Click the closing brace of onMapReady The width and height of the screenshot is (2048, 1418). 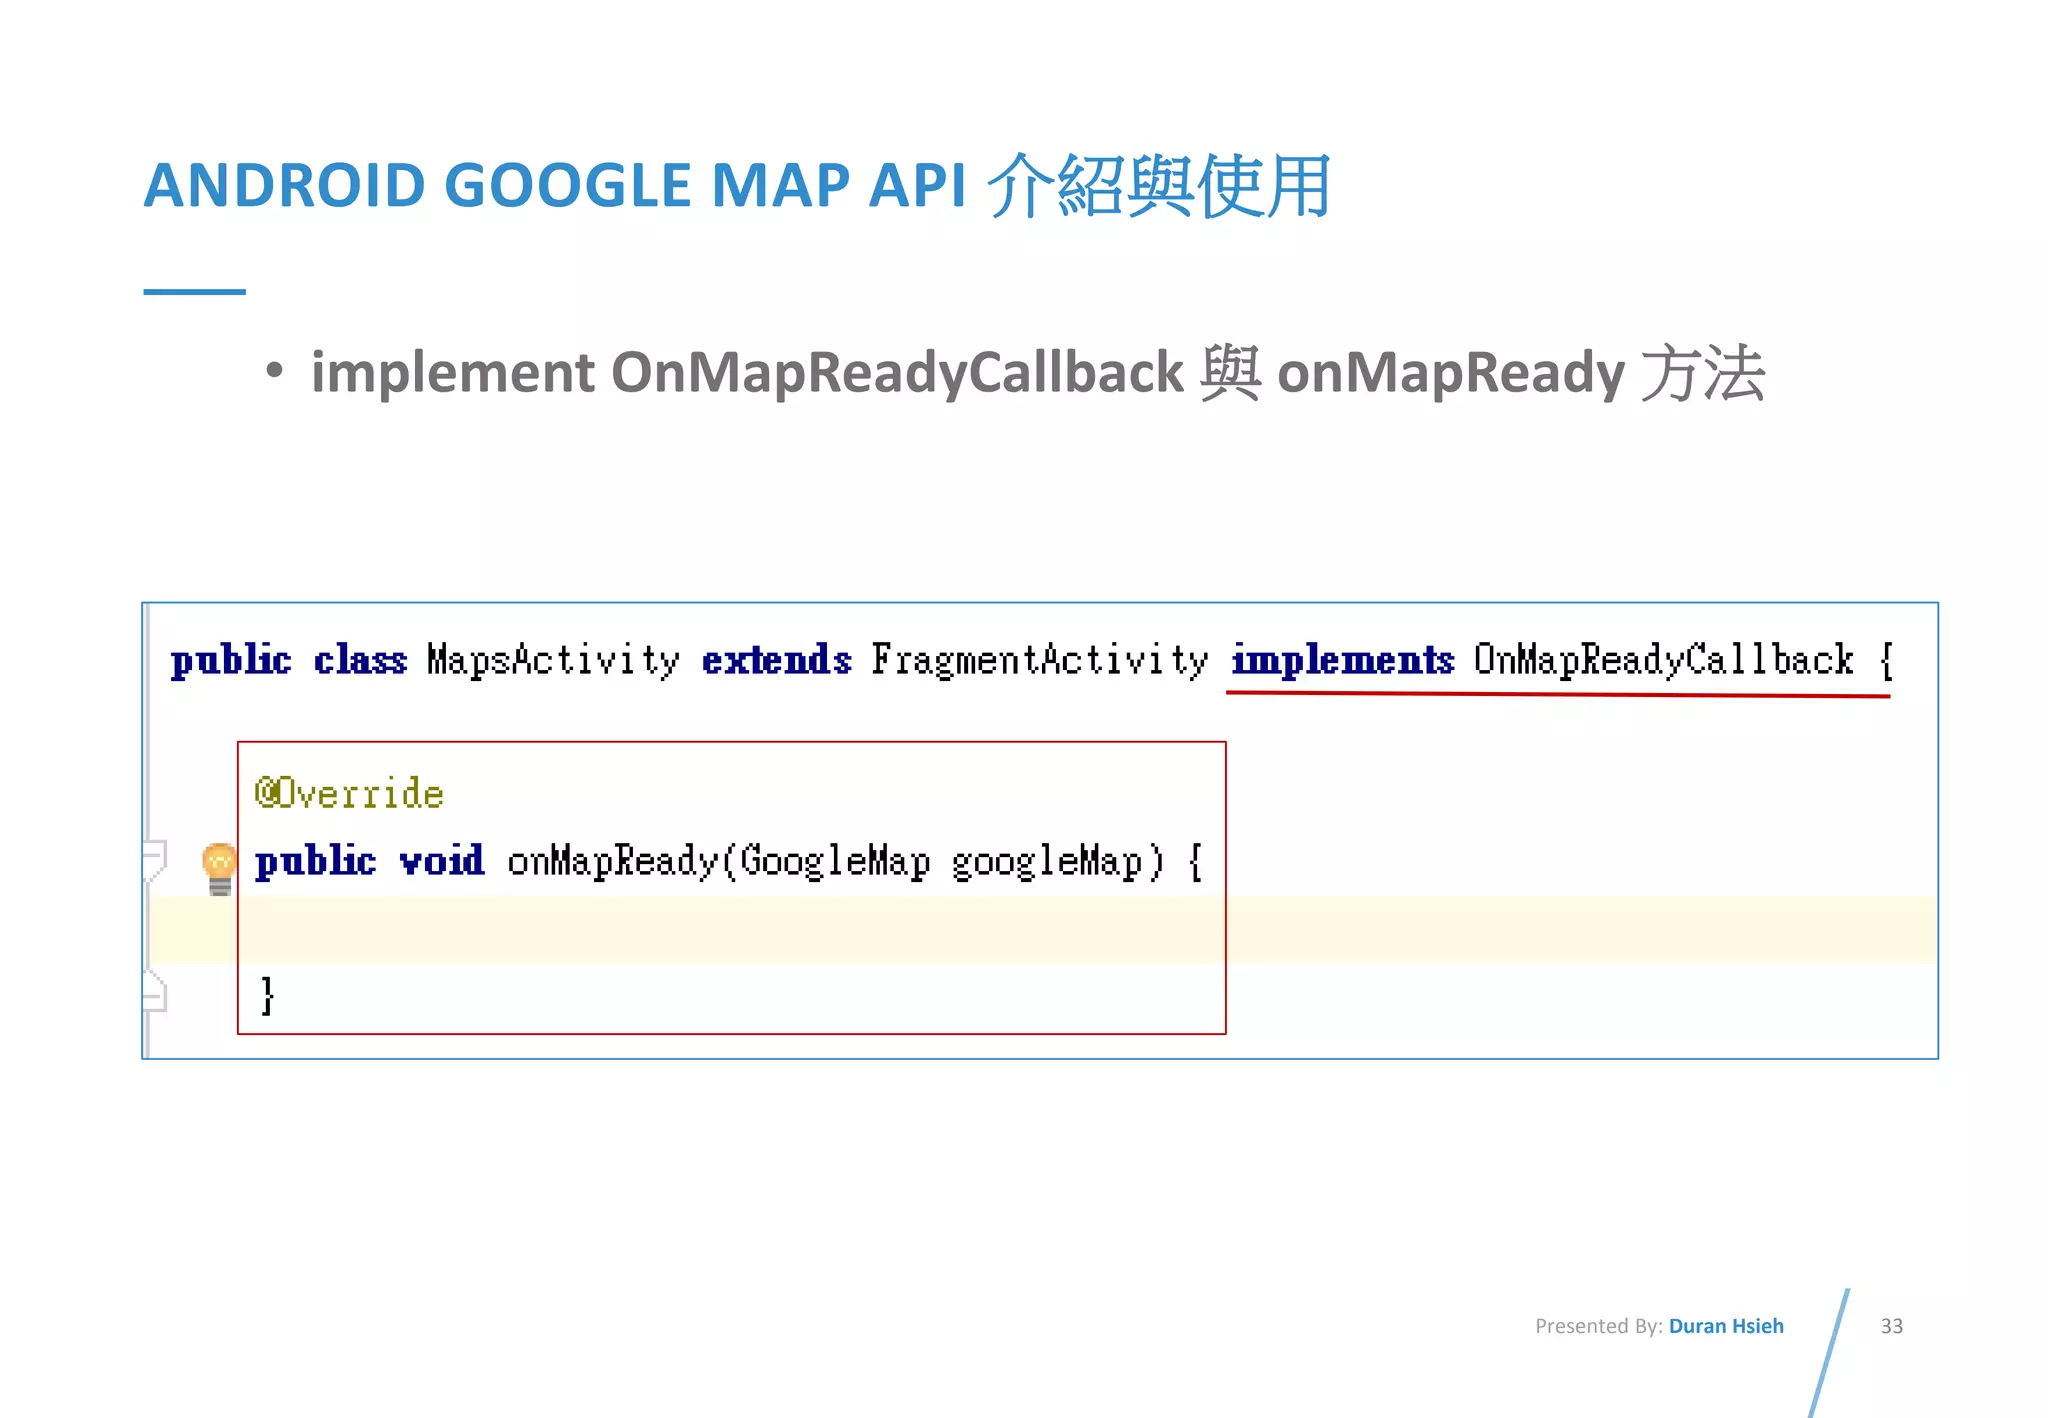click(x=267, y=995)
